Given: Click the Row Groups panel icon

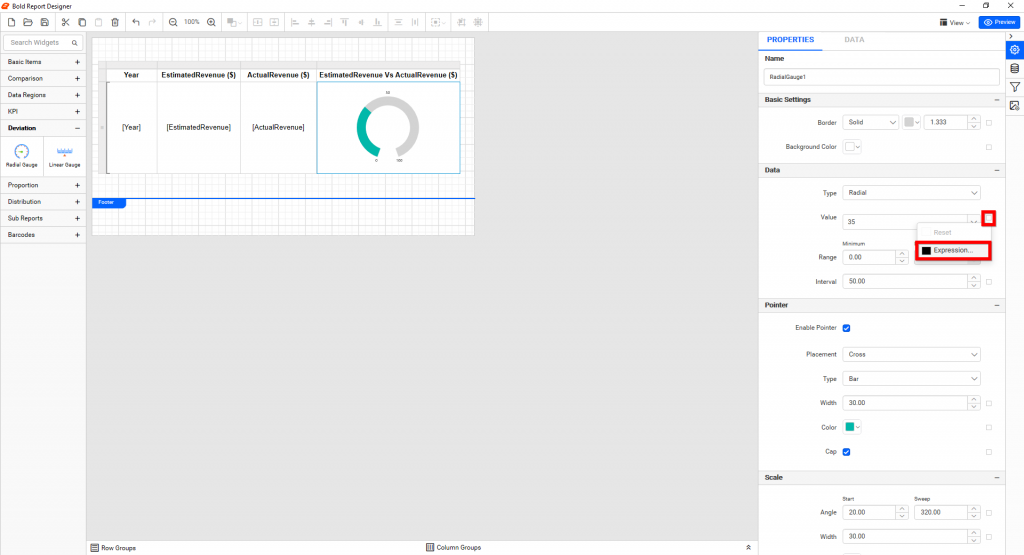Looking at the screenshot, I should point(94,548).
